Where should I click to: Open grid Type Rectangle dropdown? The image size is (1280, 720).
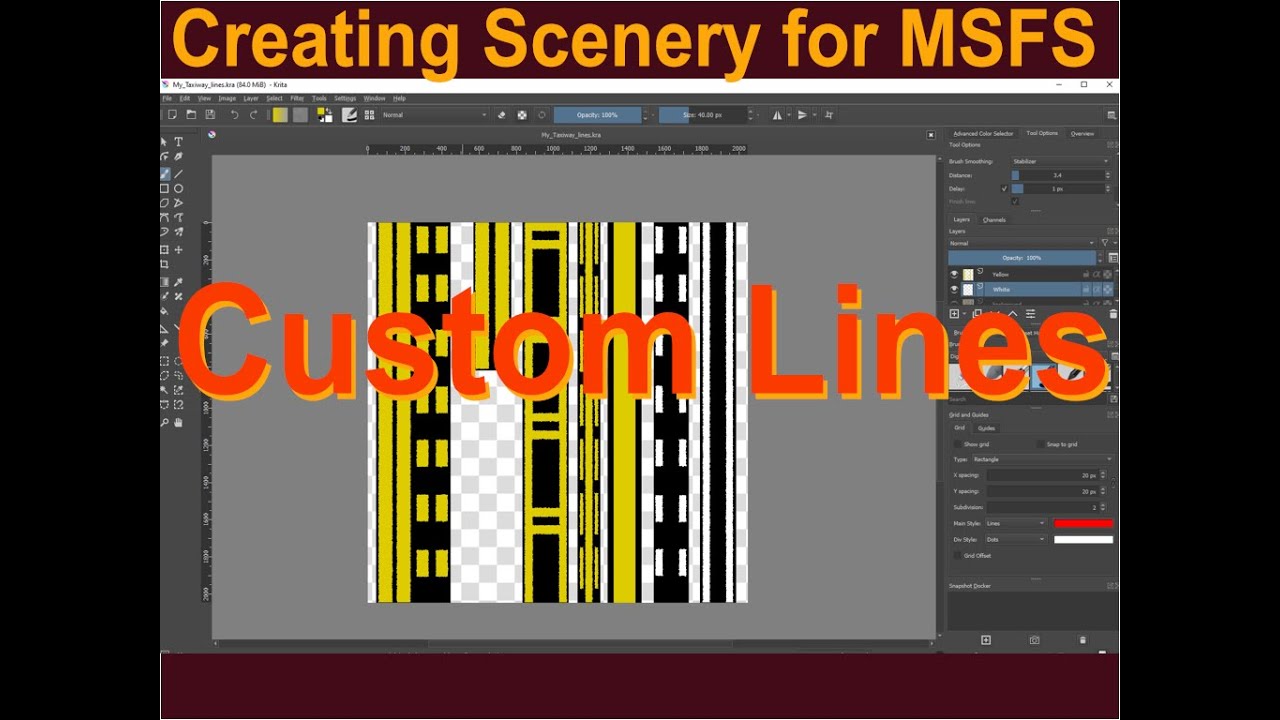click(1041, 459)
